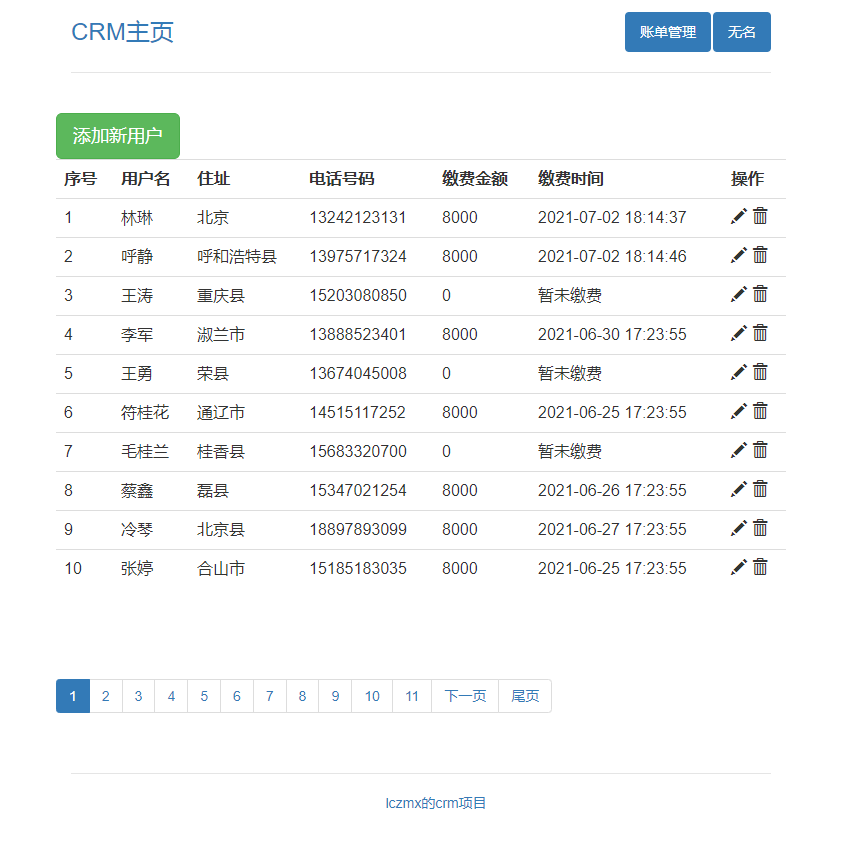Viewport: 847px width, 843px height.
Task: Delete user 冷琴 with trash icon
Action: click(760, 528)
